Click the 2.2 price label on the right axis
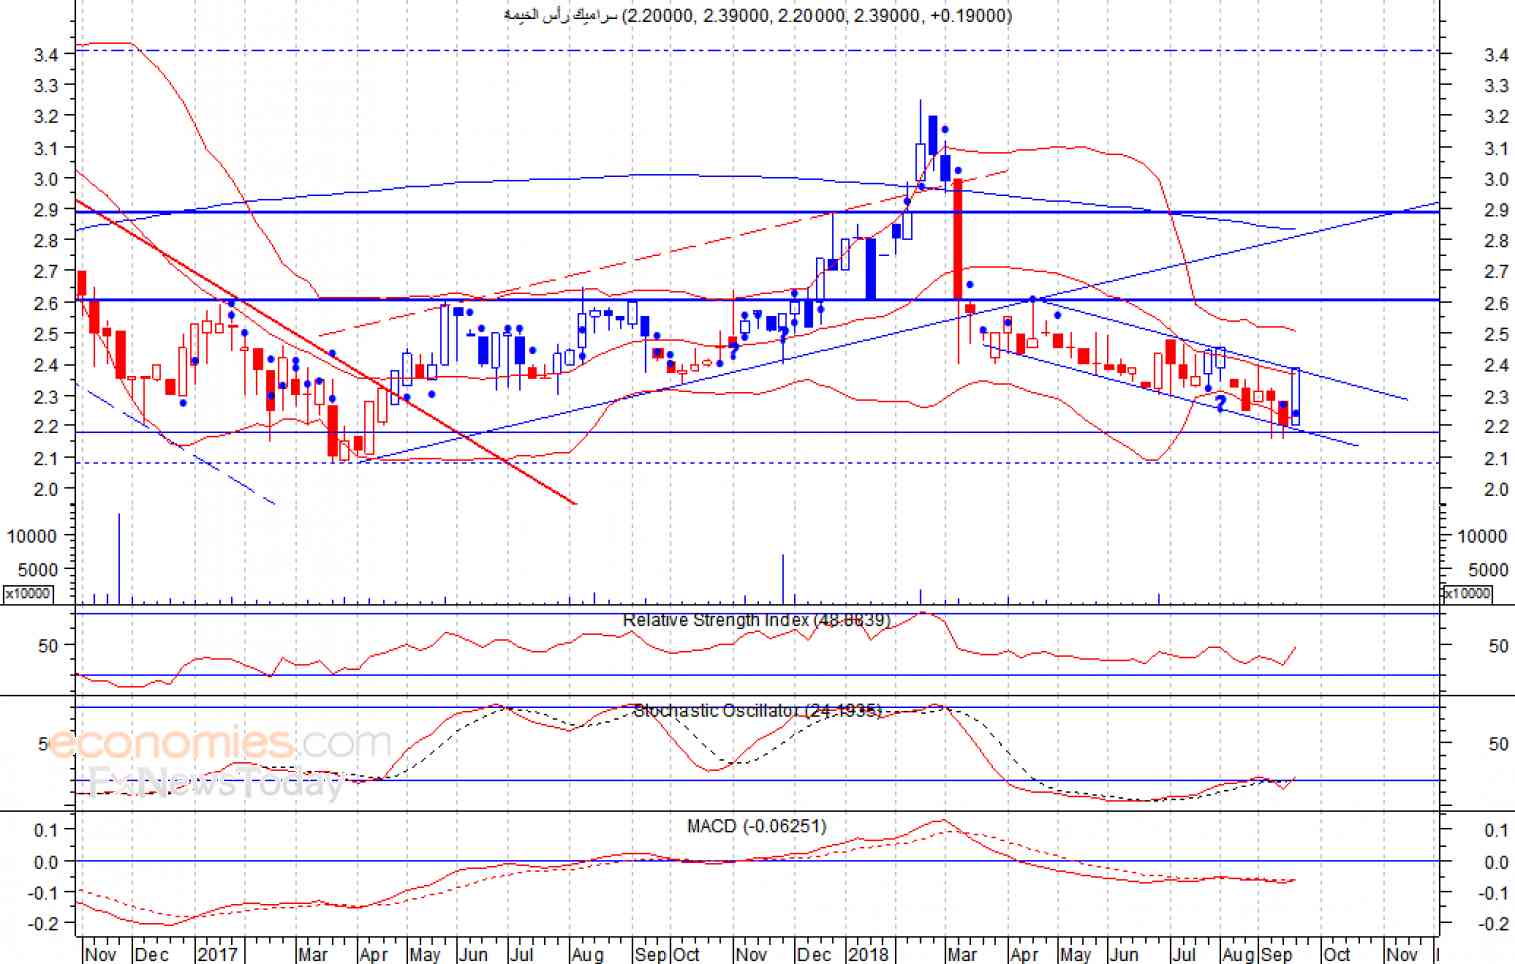 [1497, 427]
